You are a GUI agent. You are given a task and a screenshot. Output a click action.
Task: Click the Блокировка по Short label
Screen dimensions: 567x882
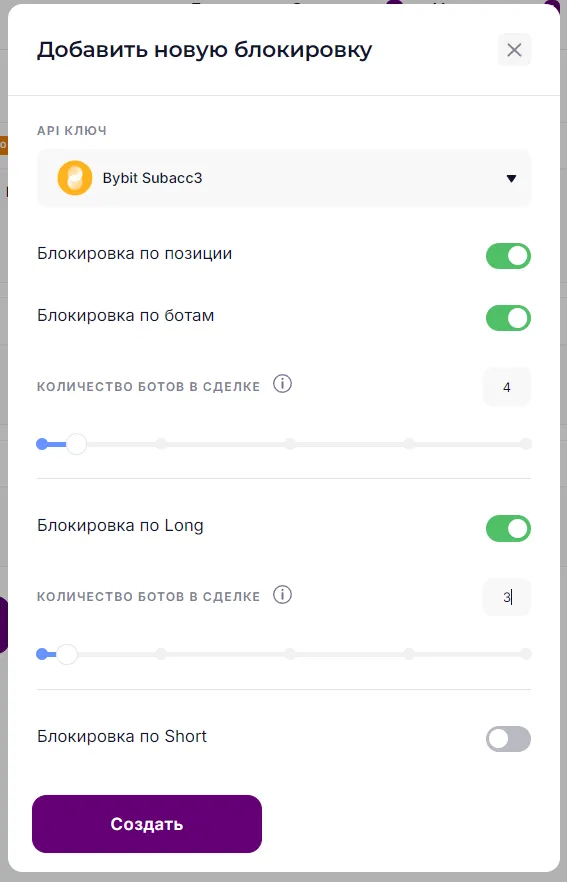click(x=122, y=736)
